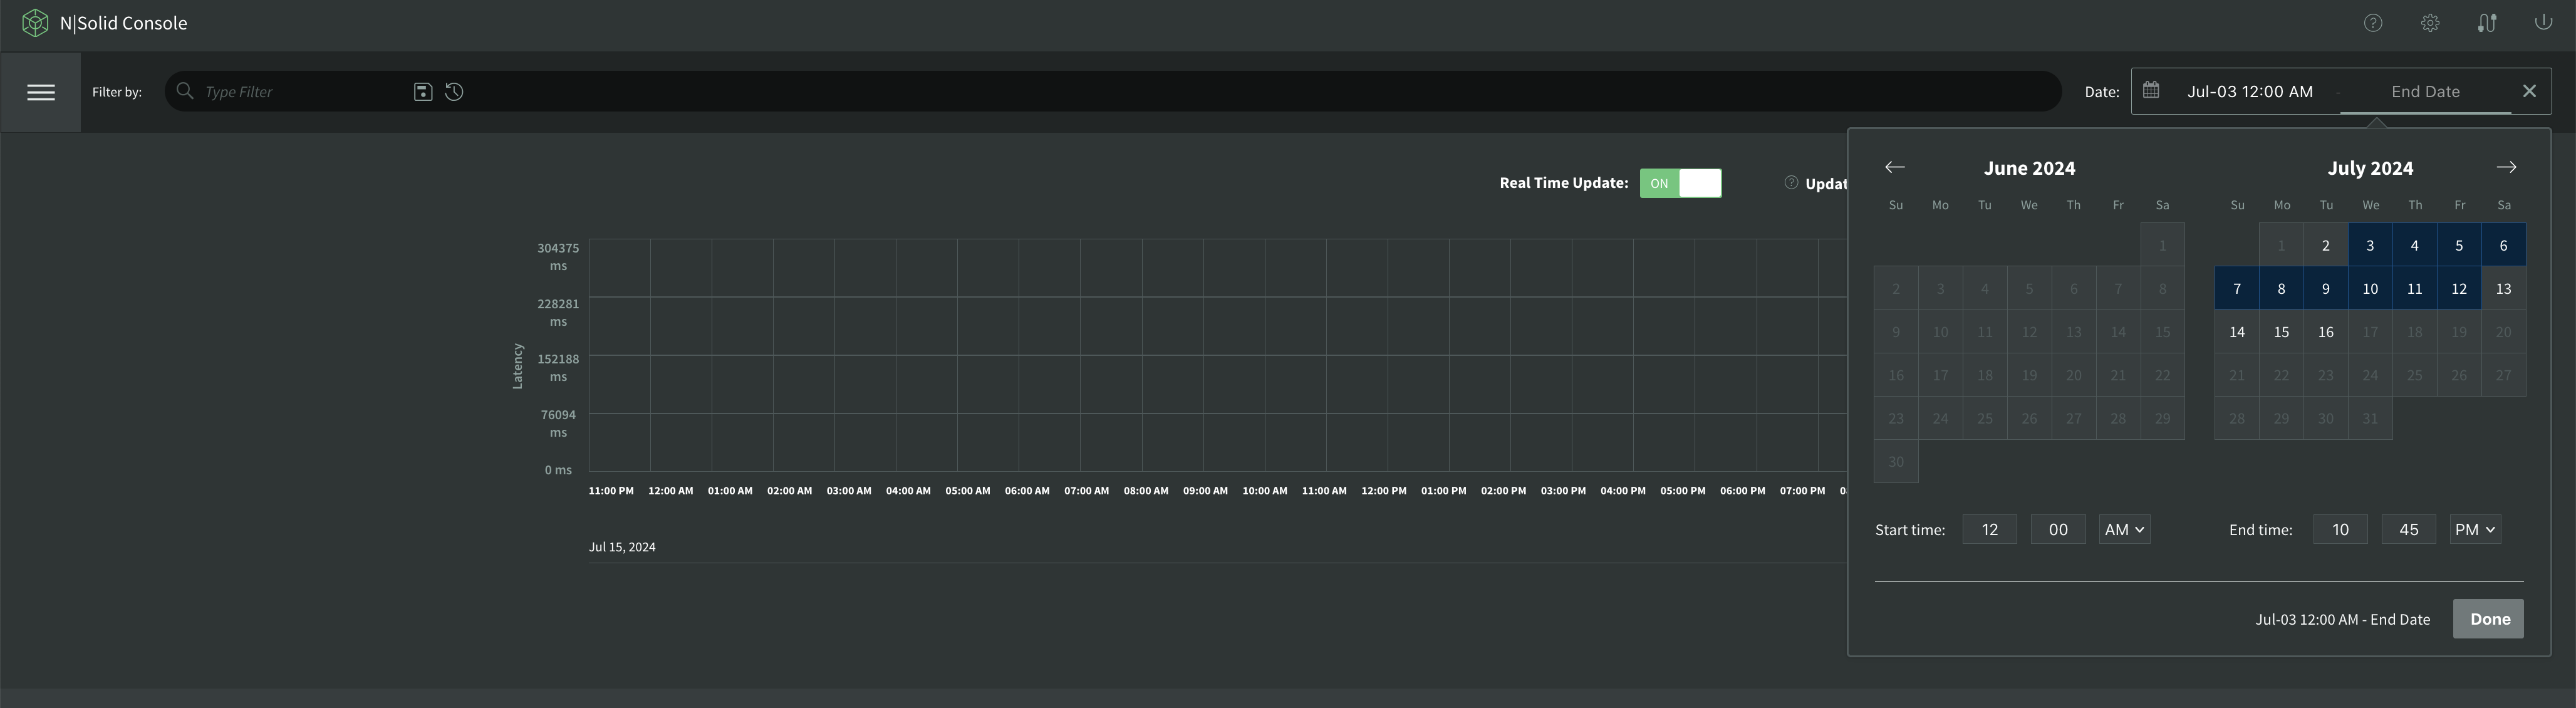
Task: Select July 8 in calendar
Action: [2281, 288]
